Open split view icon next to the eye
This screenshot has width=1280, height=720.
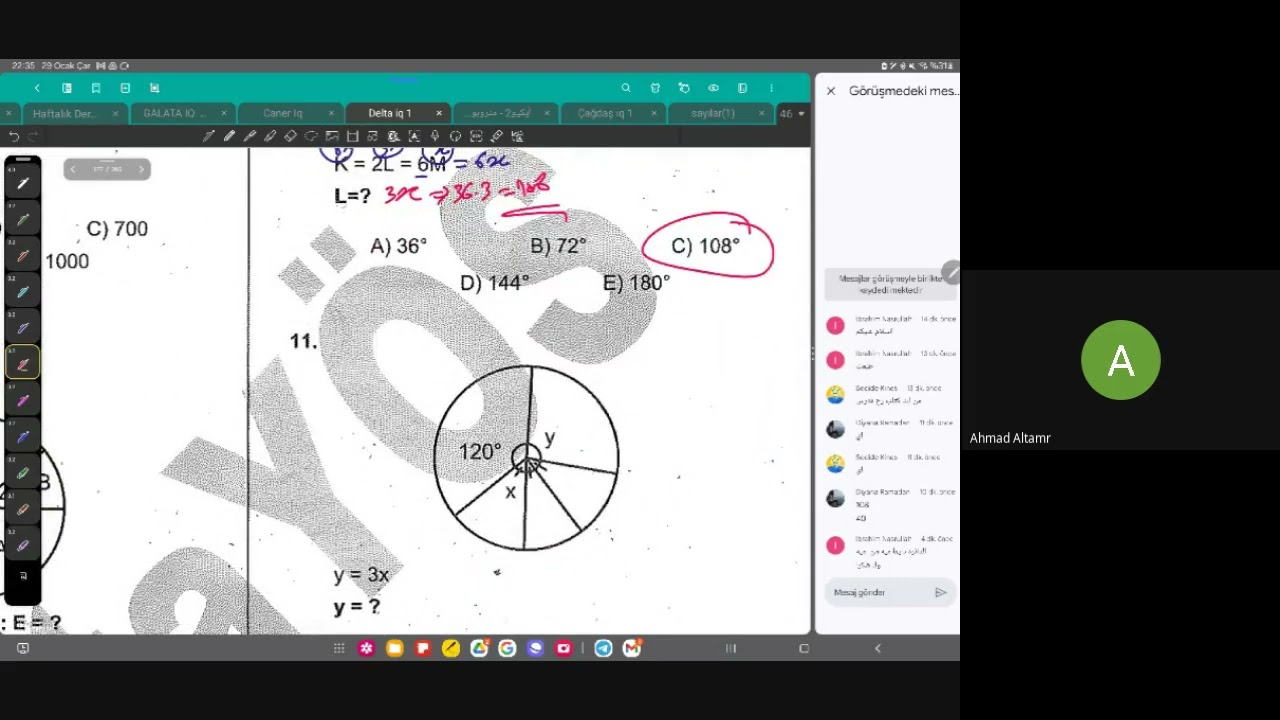point(742,88)
